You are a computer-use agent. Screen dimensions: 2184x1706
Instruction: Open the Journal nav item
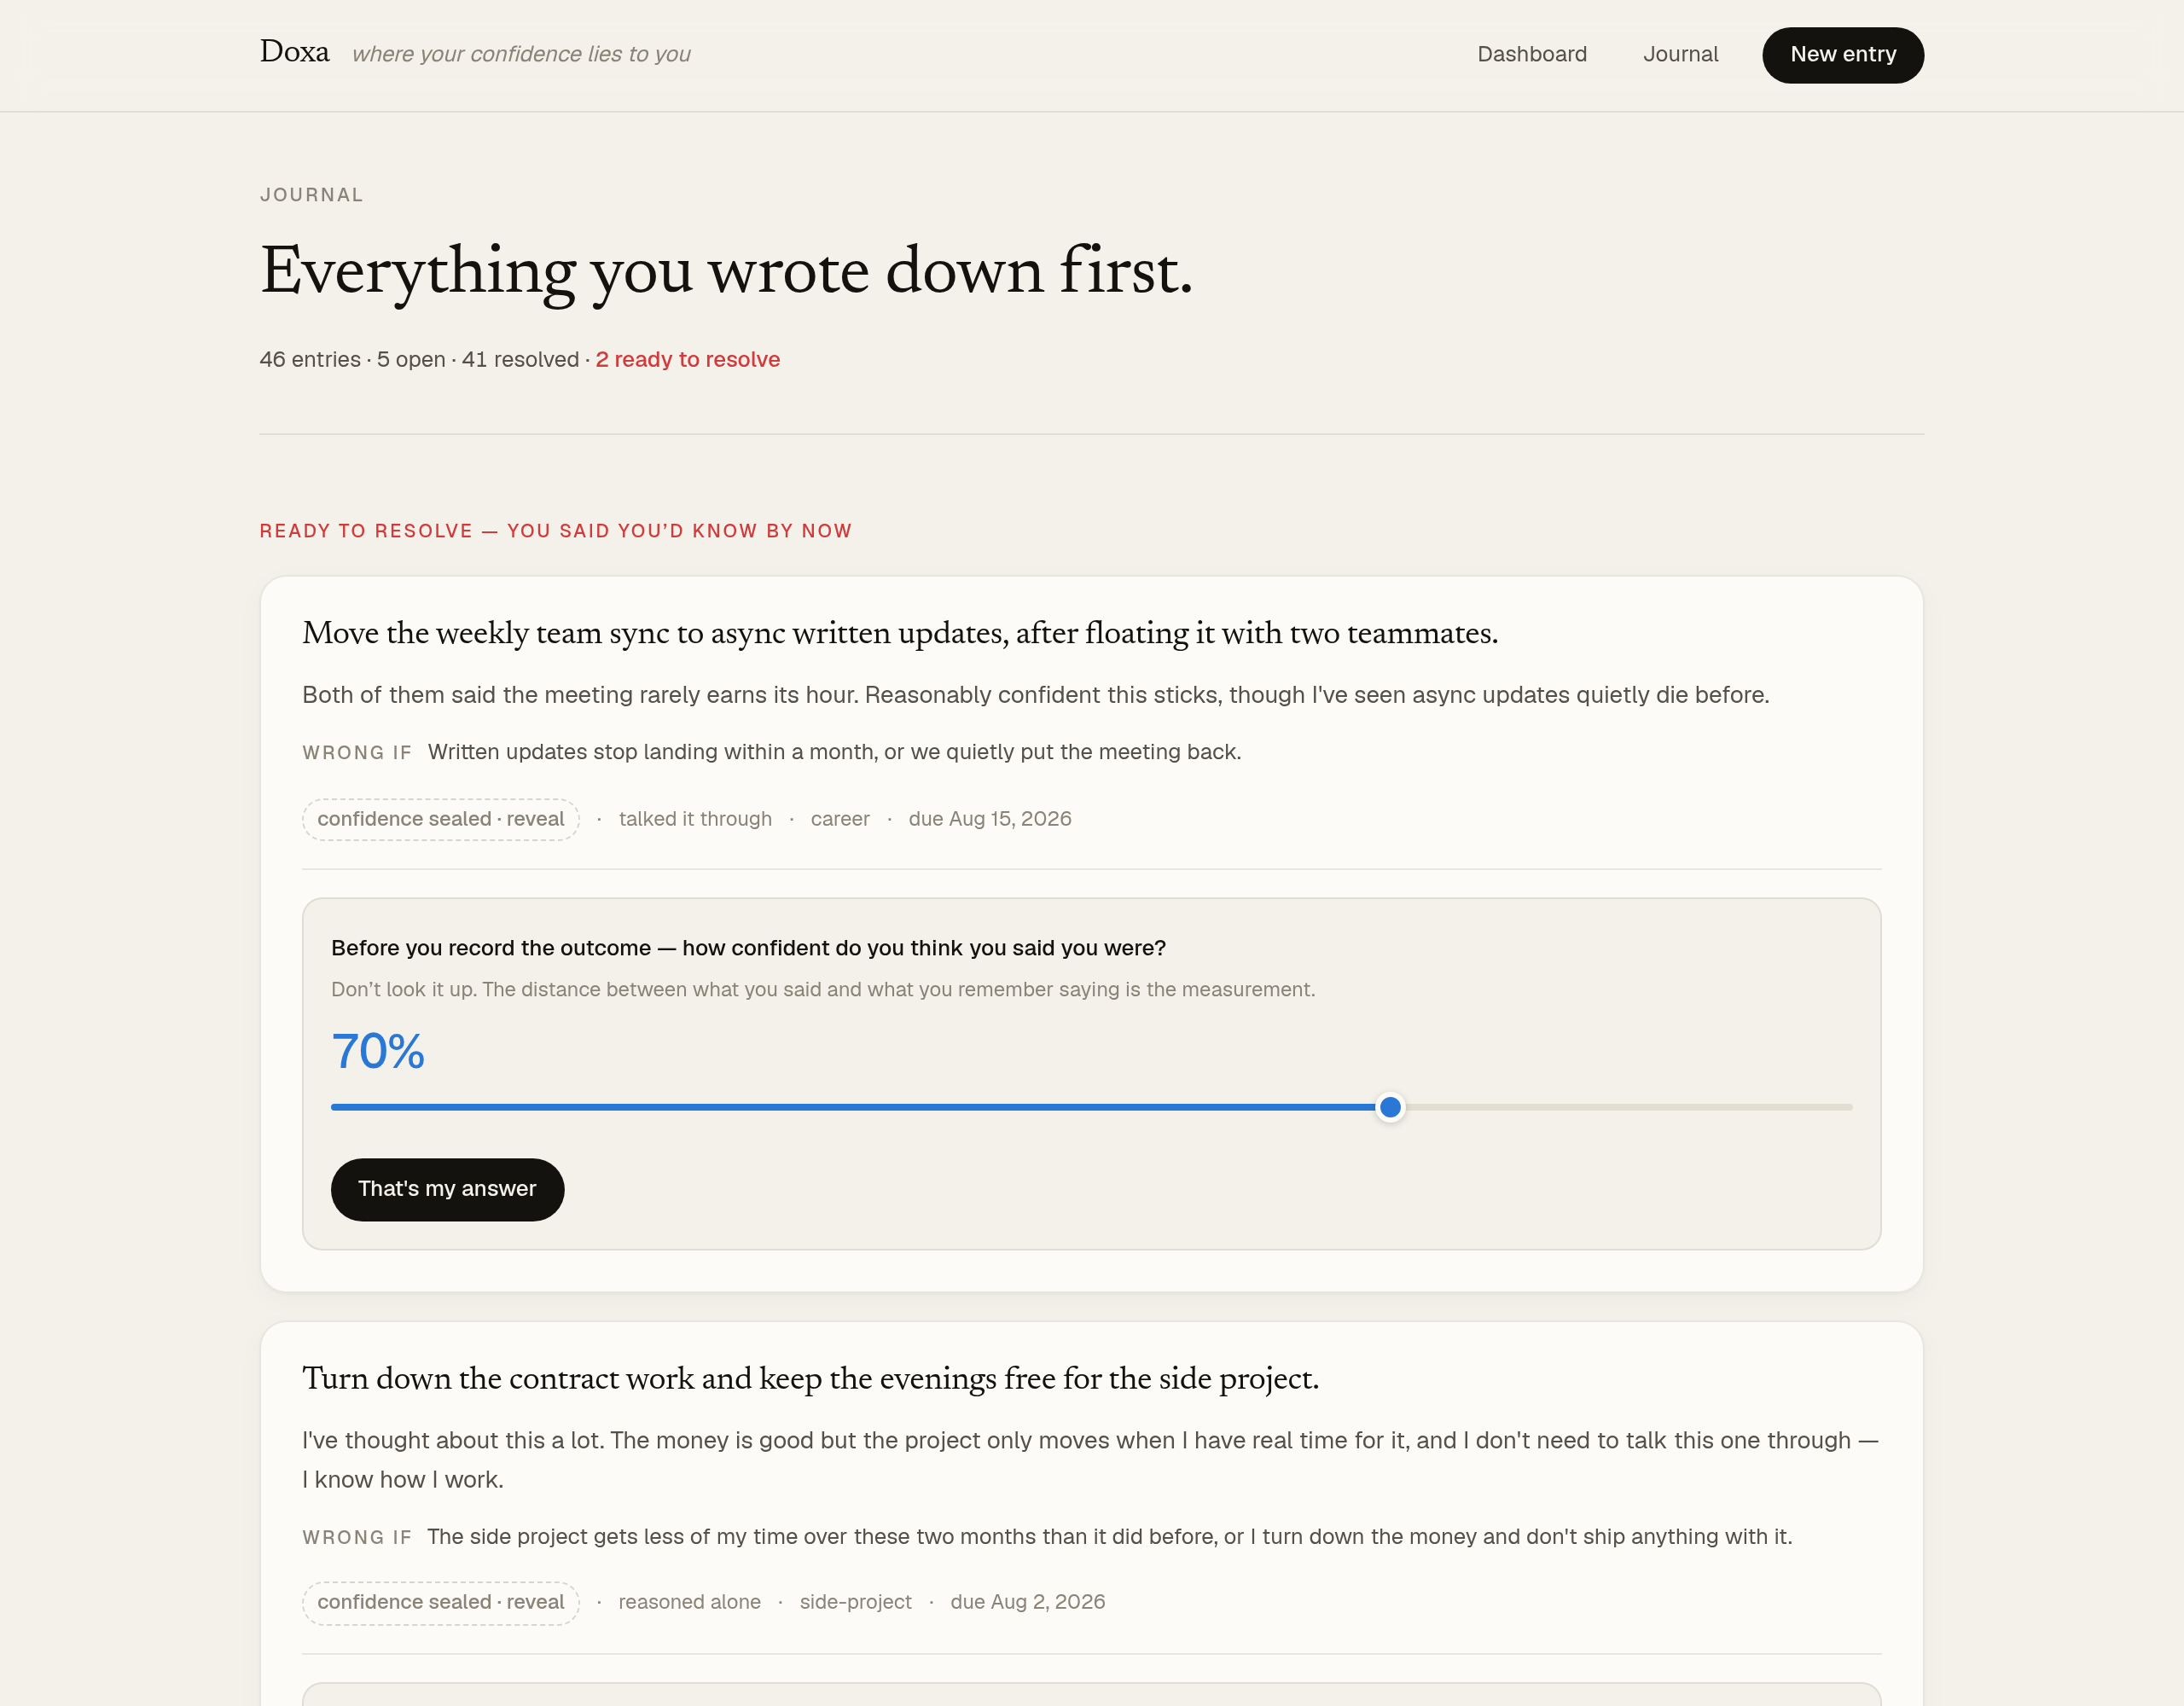coord(1680,54)
